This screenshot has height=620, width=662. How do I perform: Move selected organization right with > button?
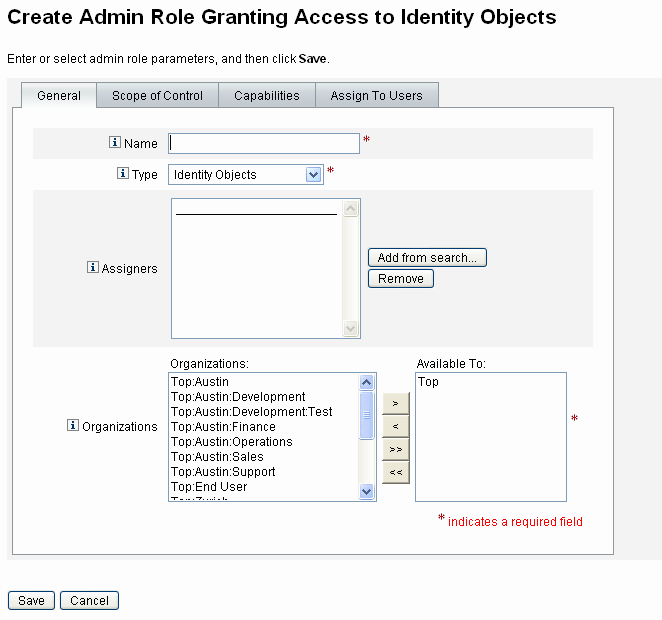tap(396, 403)
